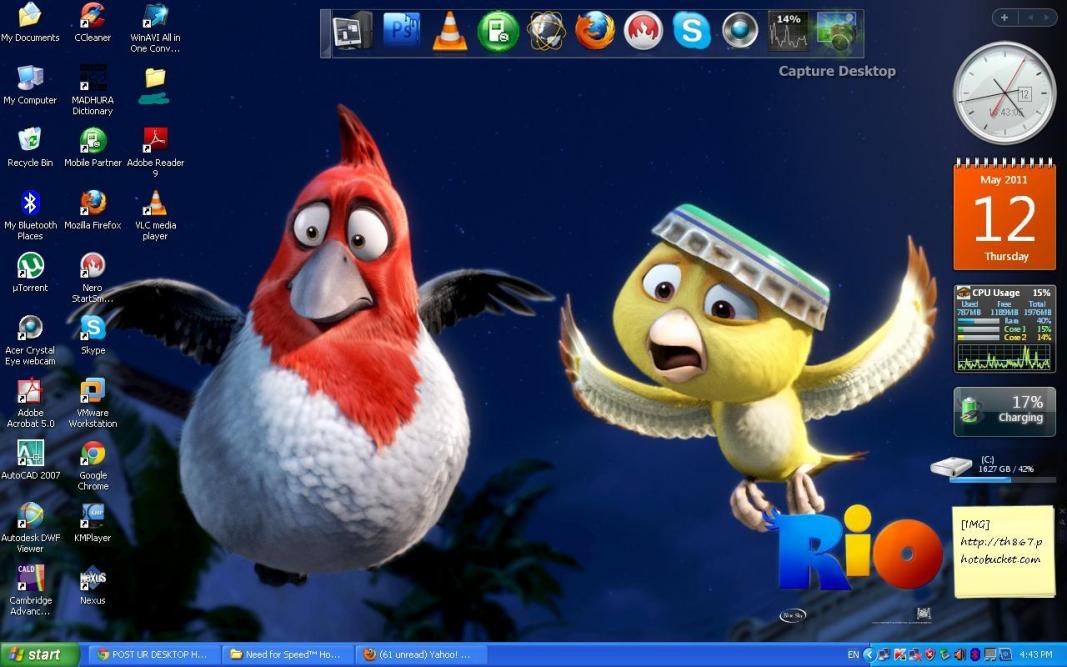Expand hidden system tray icons arrow

[868, 655]
